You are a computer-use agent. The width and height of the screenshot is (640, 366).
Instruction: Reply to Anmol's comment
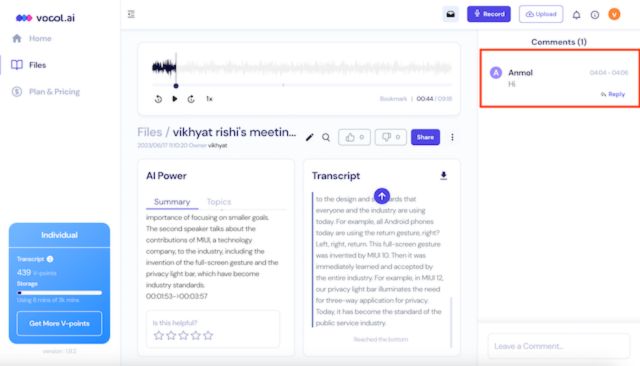[x=613, y=94]
